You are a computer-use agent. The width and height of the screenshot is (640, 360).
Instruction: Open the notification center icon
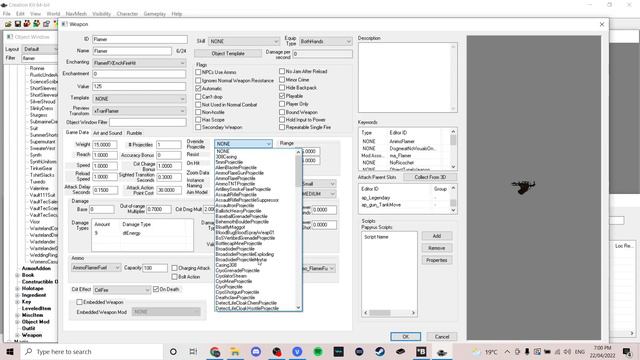[627, 351]
